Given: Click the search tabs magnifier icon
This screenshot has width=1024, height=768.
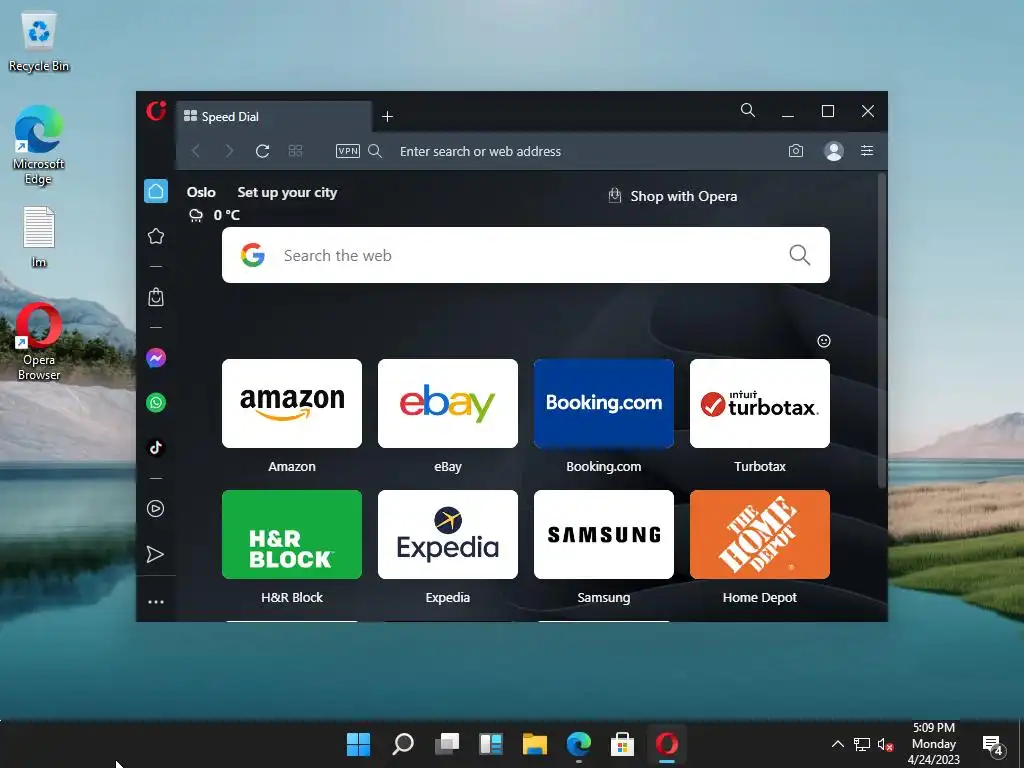Looking at the screenshot, I should point(748,110).
